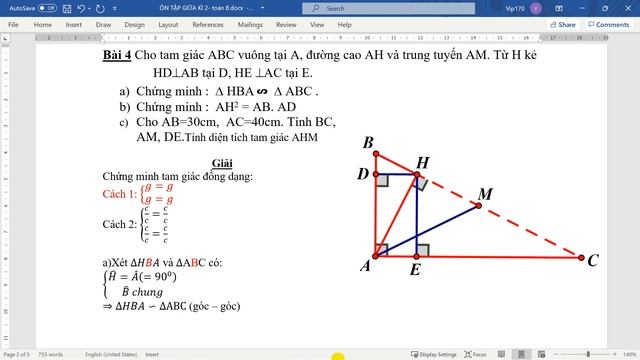Click the Share button
Image resolution: width=640 pixels, height=360 pixels.
(562, 25)
